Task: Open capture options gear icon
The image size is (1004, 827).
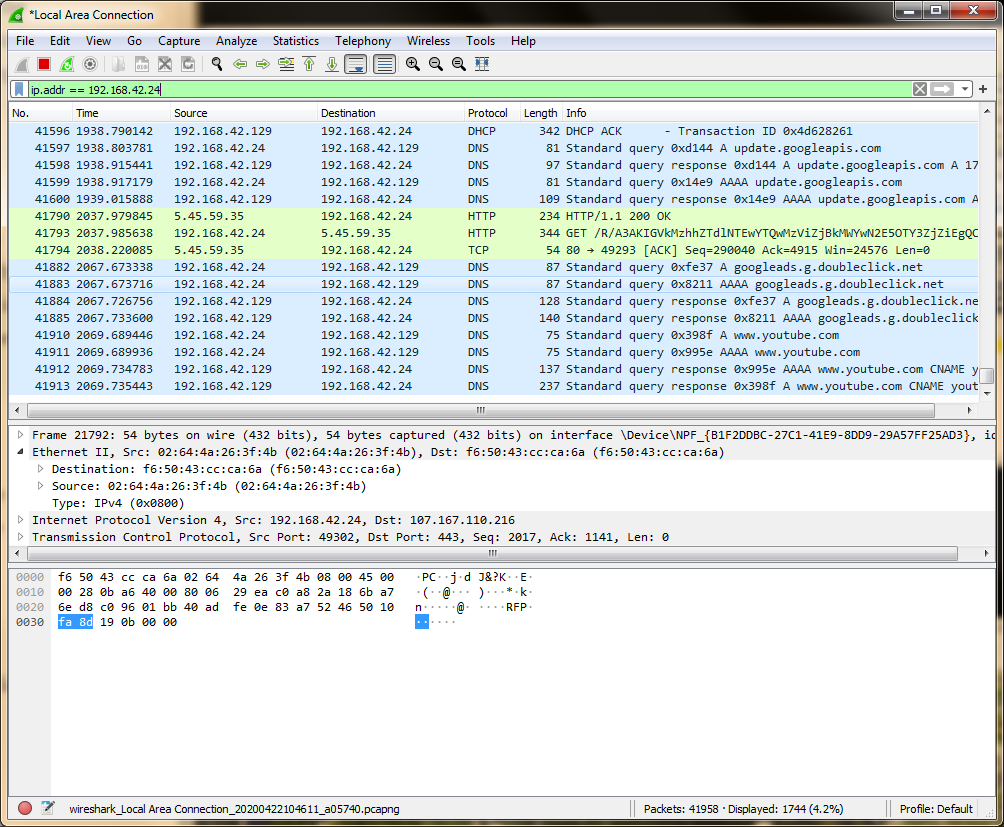Action: click(90, 64)
